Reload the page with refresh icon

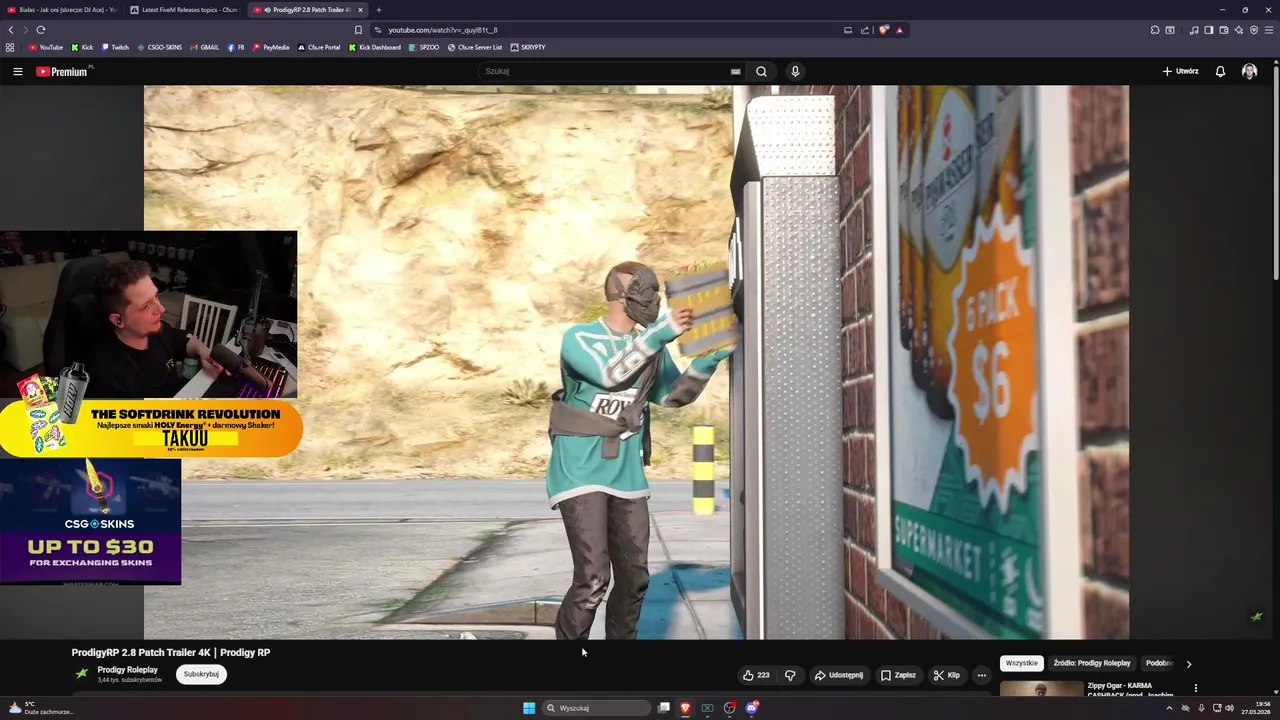40,30
